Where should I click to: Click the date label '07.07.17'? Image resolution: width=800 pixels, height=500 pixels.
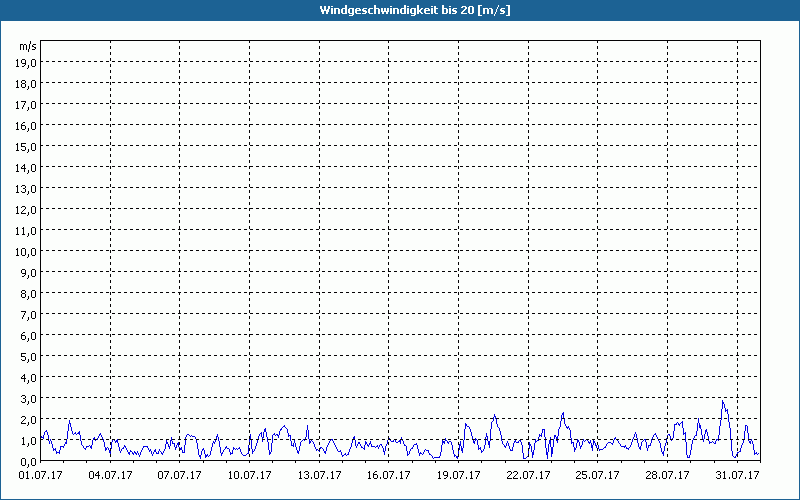coord(180,476)
